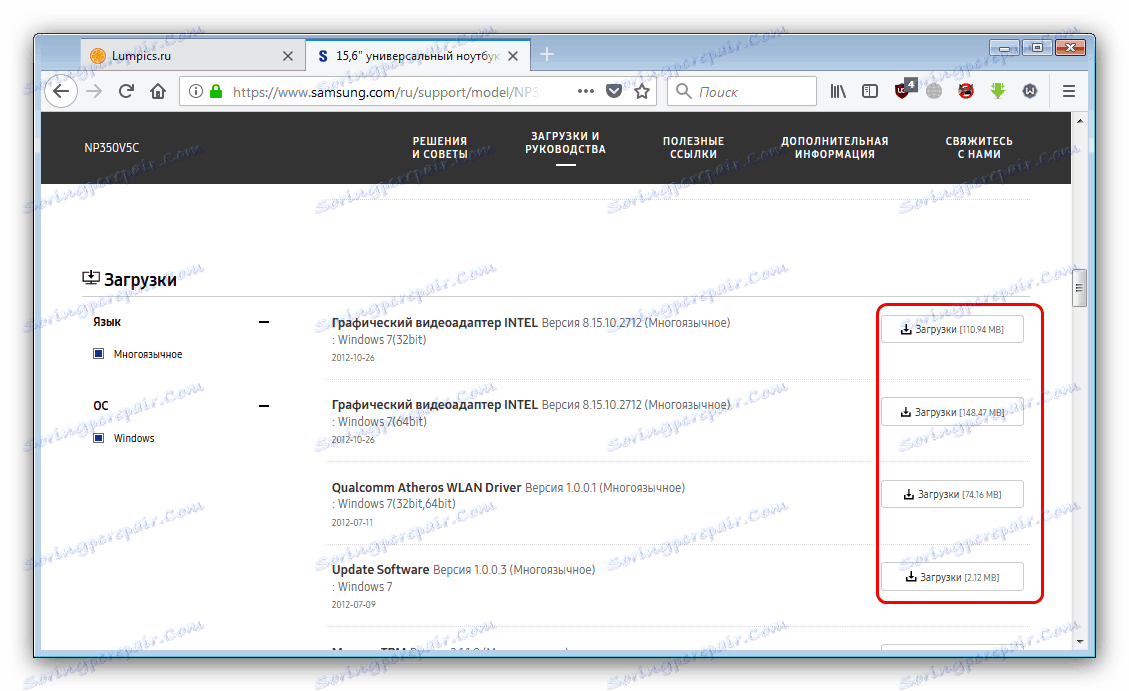Click the gray globe extension icon

[x=934, y=91]
